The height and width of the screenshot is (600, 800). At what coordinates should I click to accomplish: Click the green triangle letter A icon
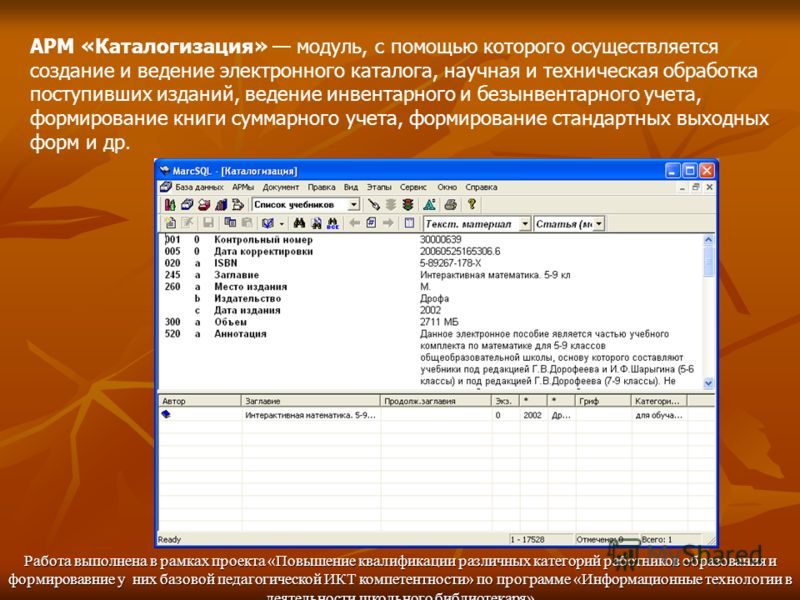[x=429, y=205]
